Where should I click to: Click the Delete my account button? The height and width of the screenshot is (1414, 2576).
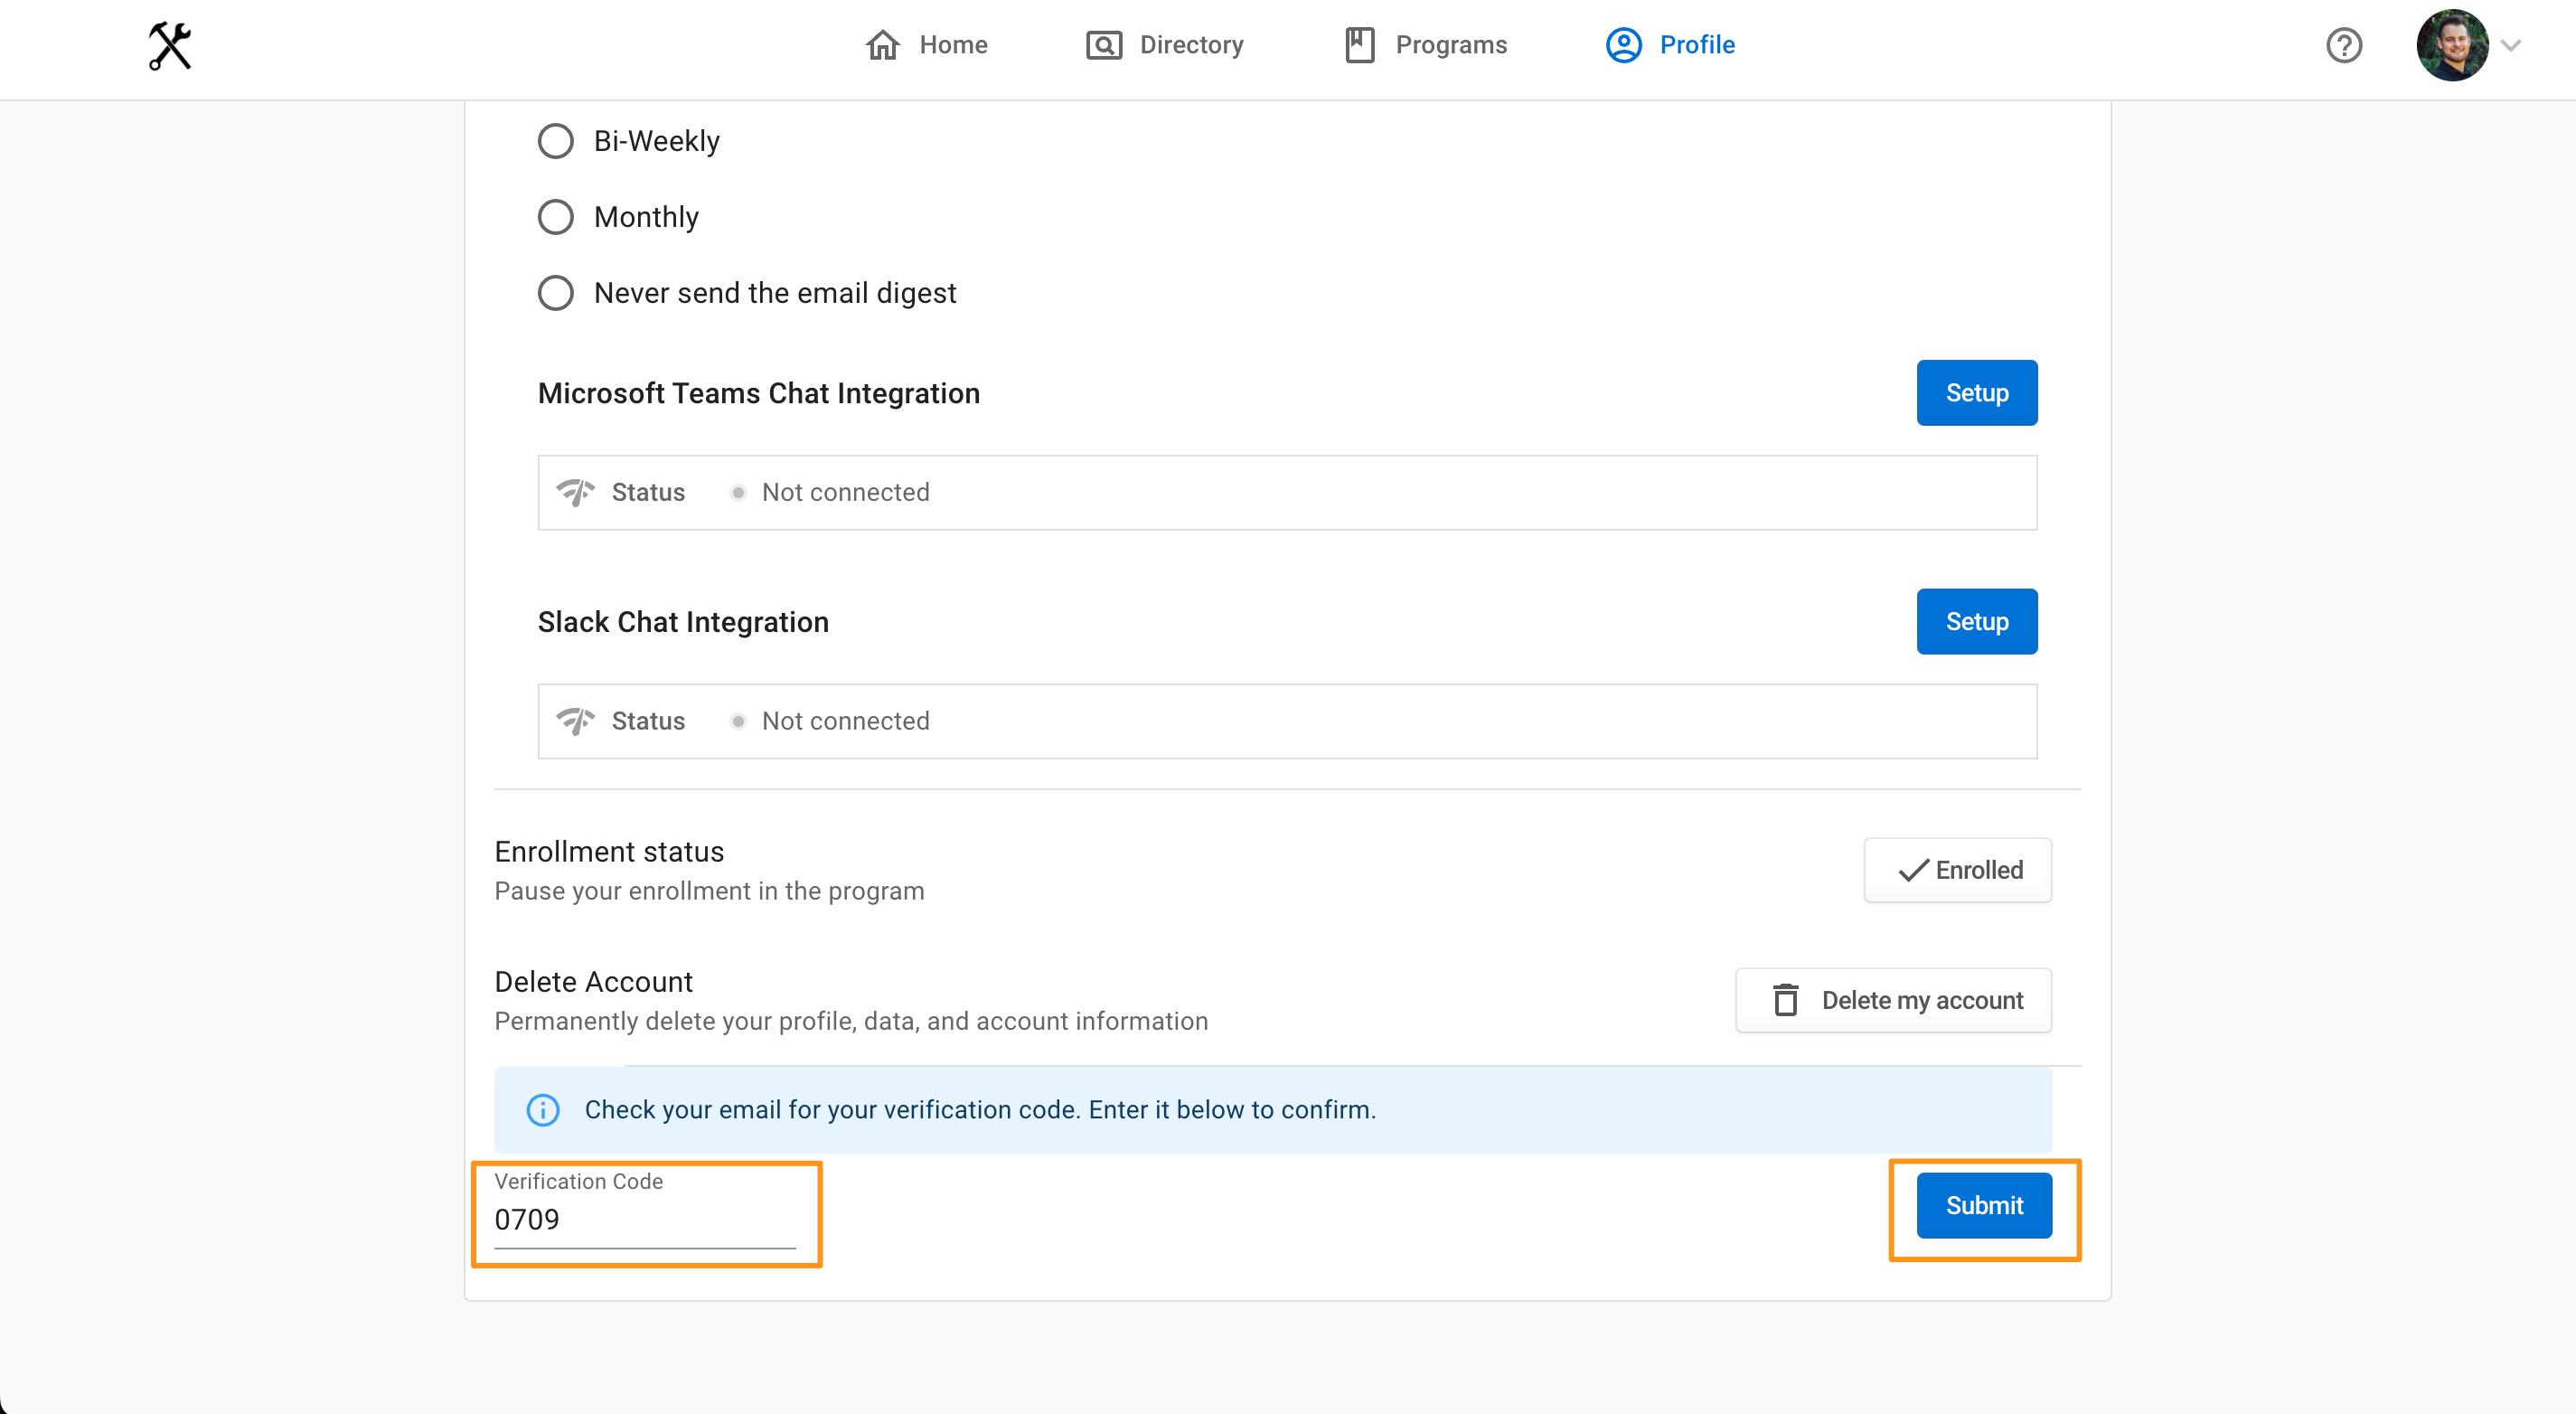1893,1000
